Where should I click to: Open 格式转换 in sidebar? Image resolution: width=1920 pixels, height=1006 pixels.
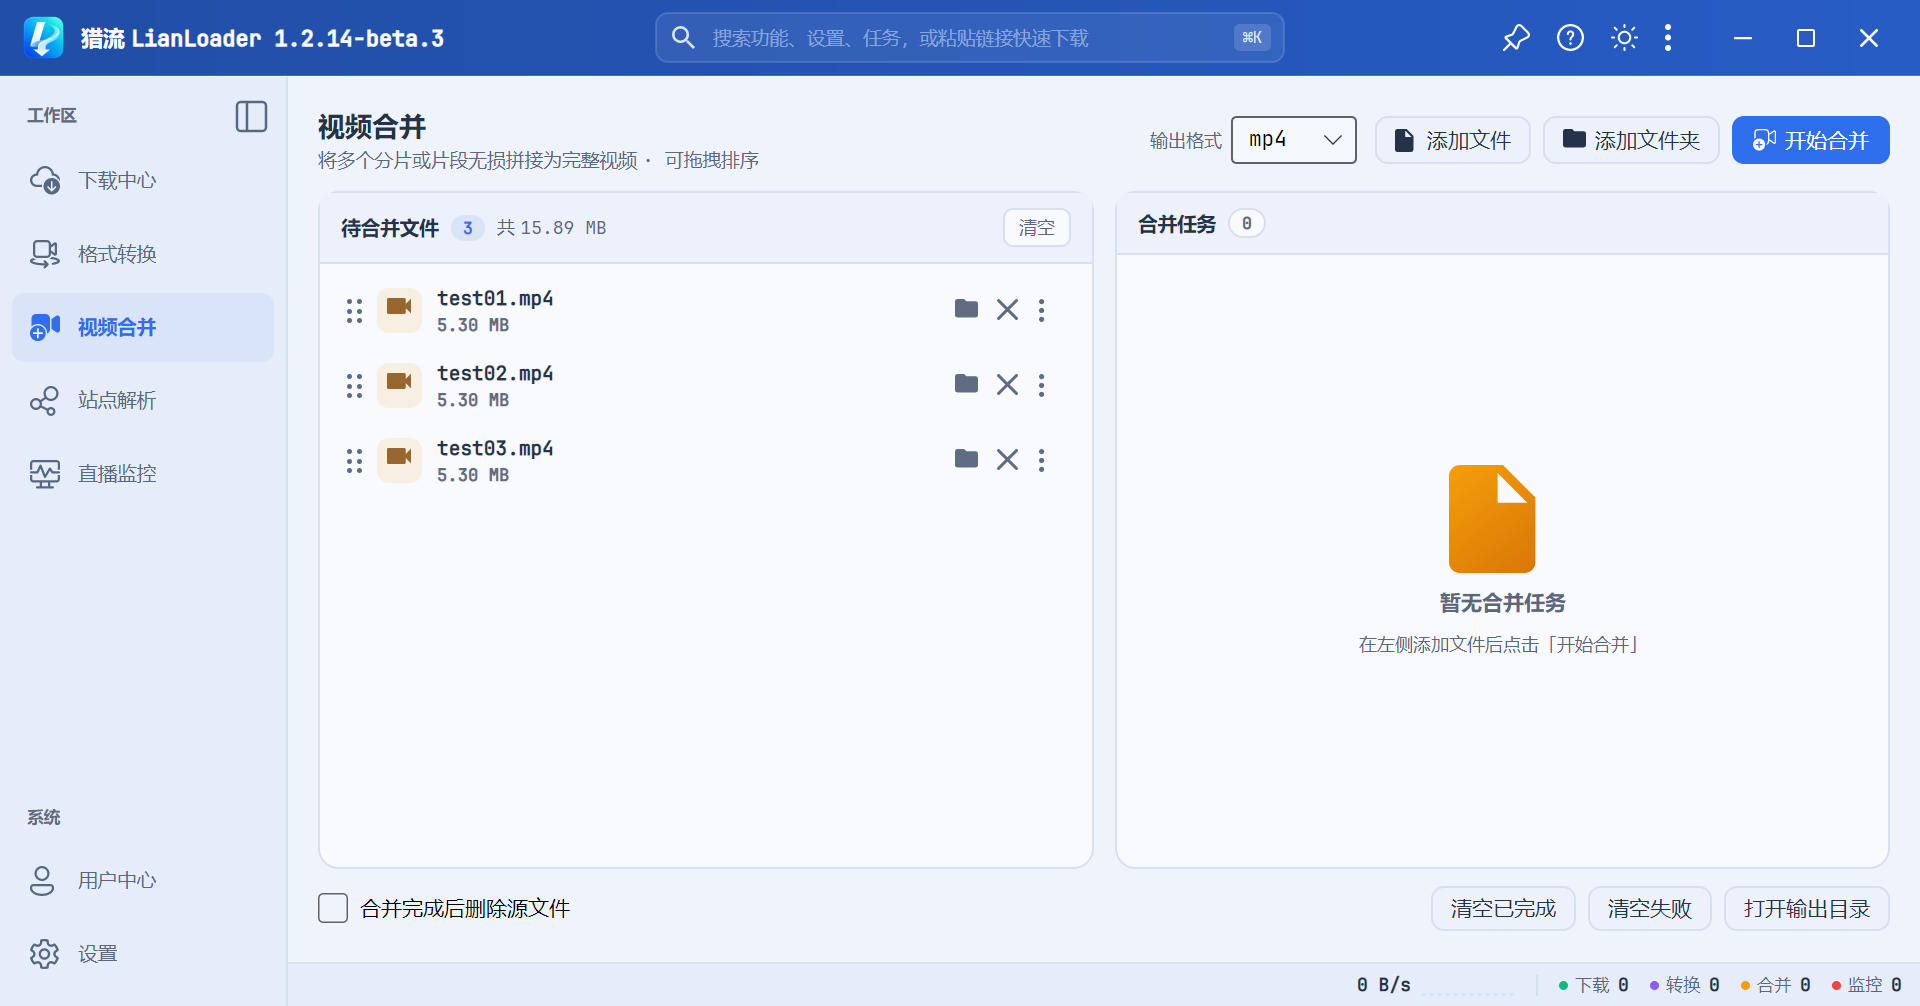143,254
